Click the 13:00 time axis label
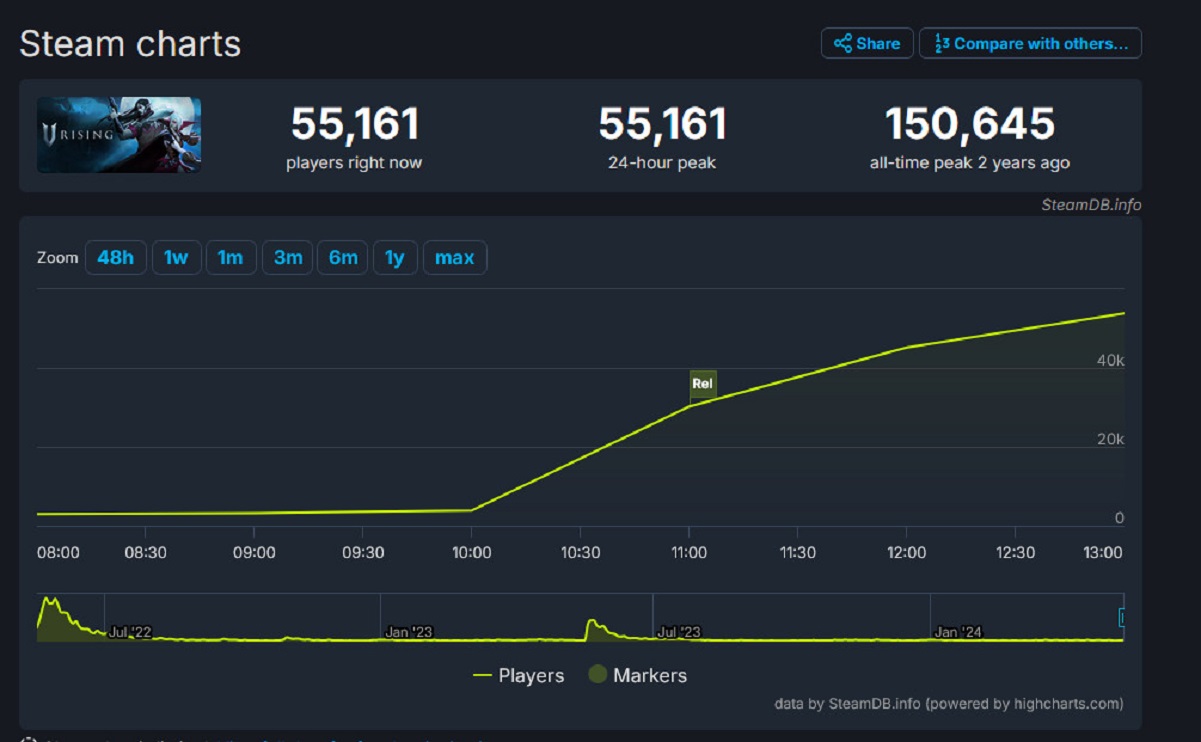 (1103, 553)
